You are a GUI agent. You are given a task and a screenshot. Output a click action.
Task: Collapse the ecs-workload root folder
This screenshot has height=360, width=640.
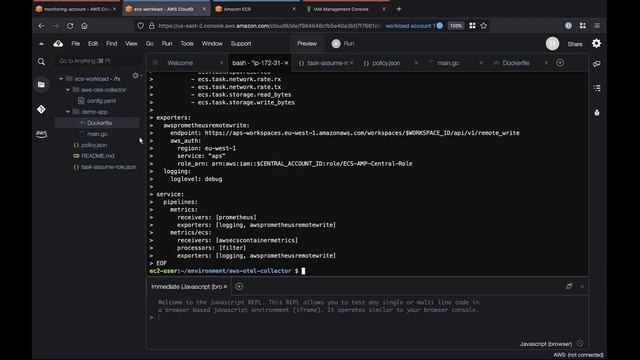(61, 78)
